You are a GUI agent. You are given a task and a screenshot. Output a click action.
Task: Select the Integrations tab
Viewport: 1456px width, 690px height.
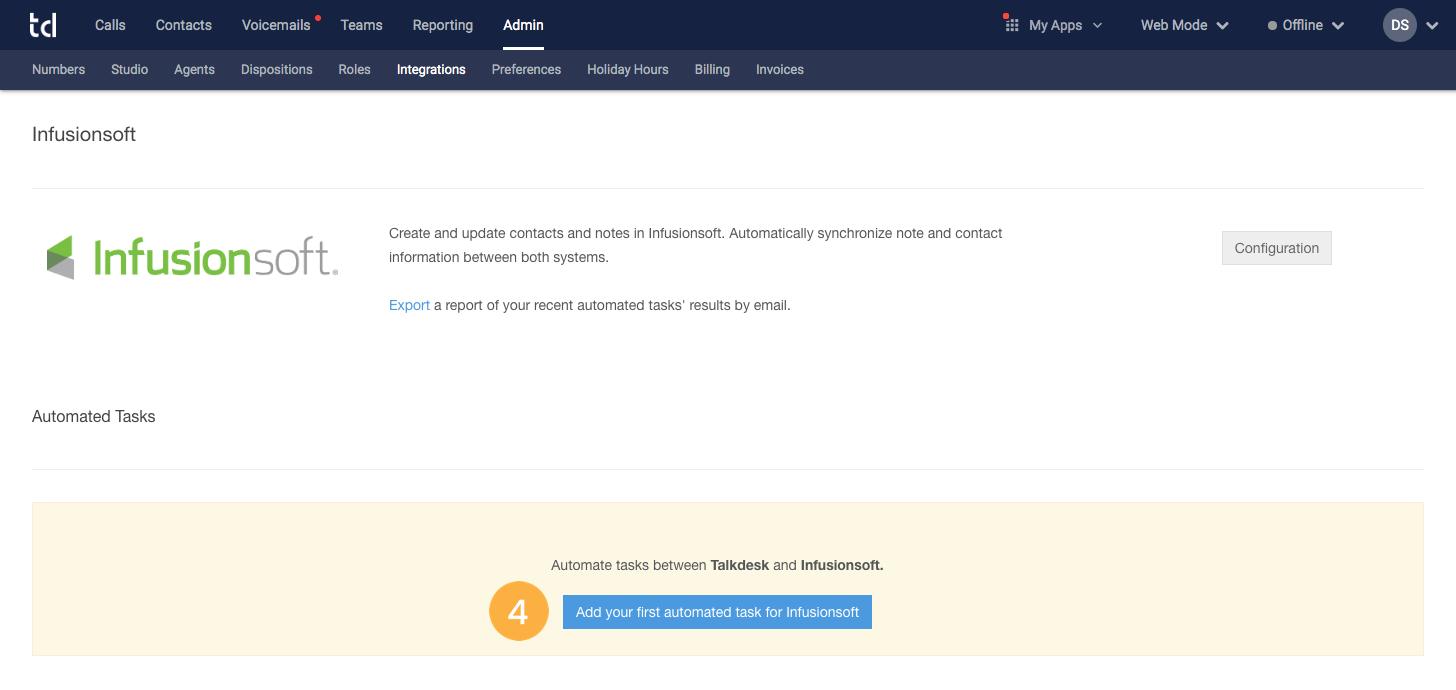[x=430, y=69]
